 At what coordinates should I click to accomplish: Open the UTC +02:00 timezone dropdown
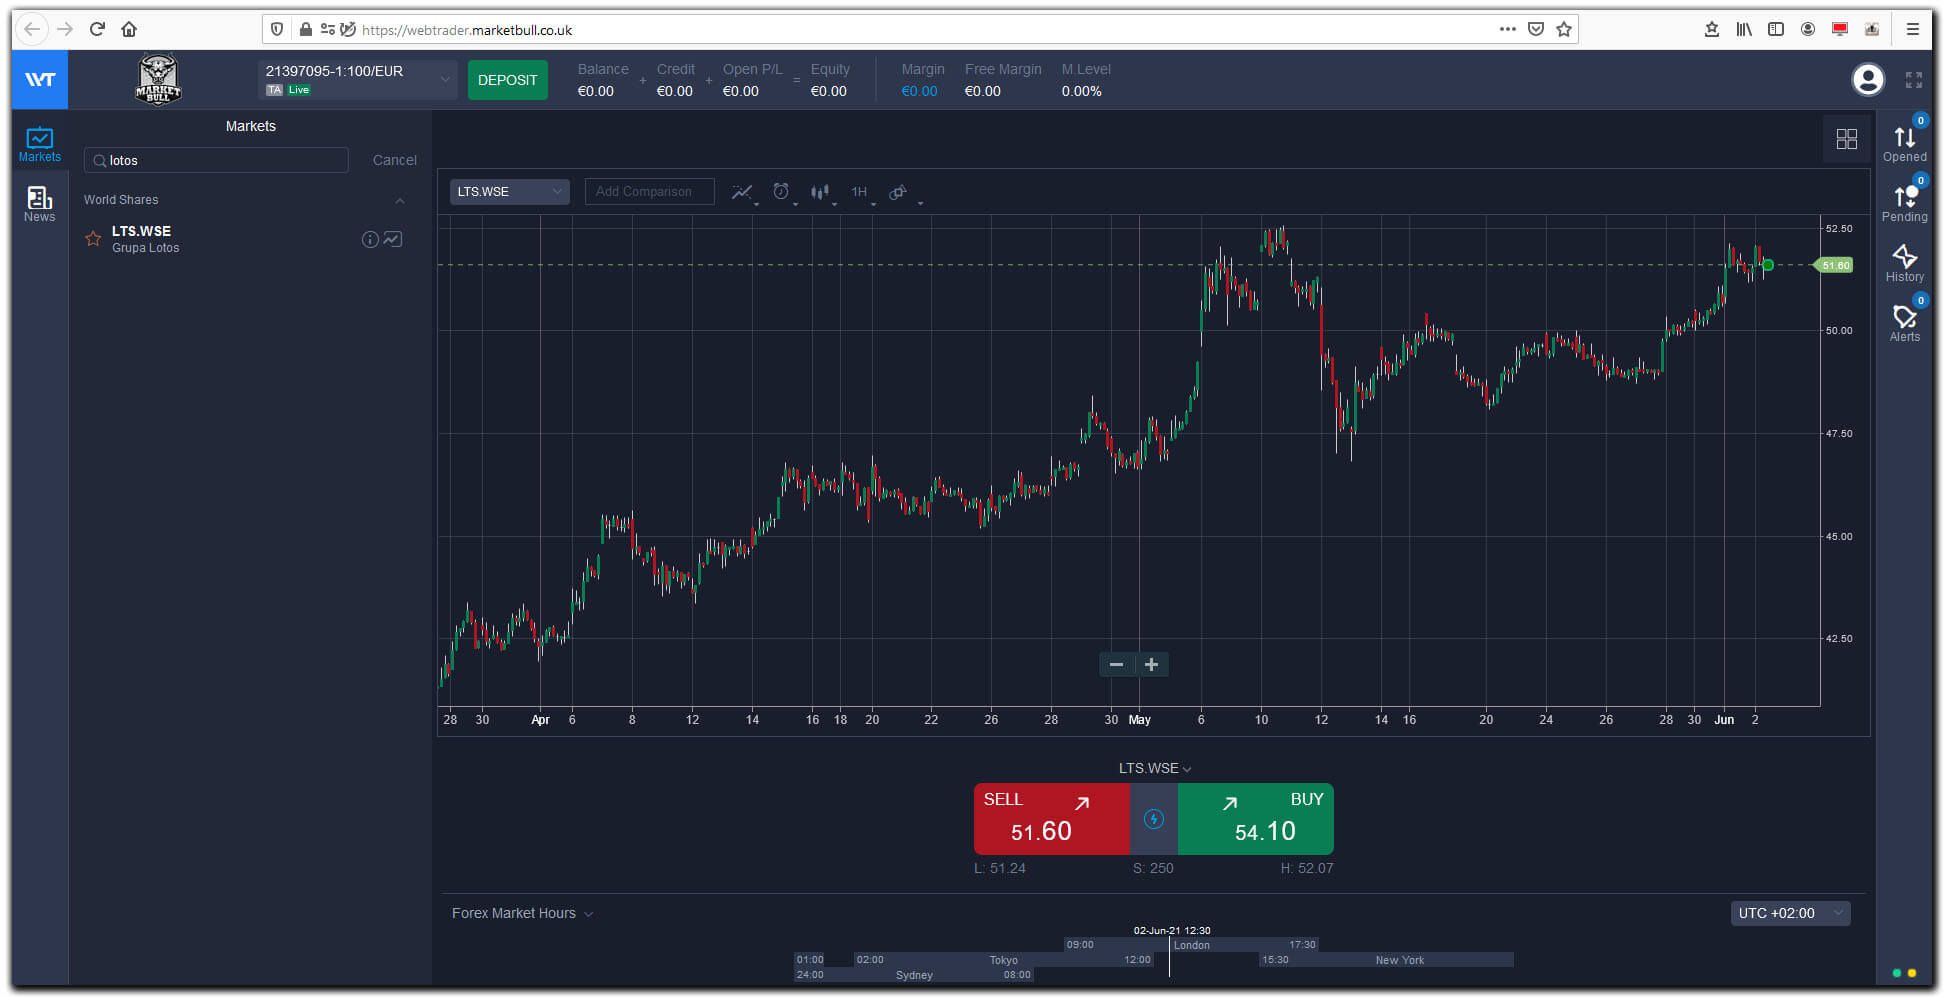[1790, 913]
